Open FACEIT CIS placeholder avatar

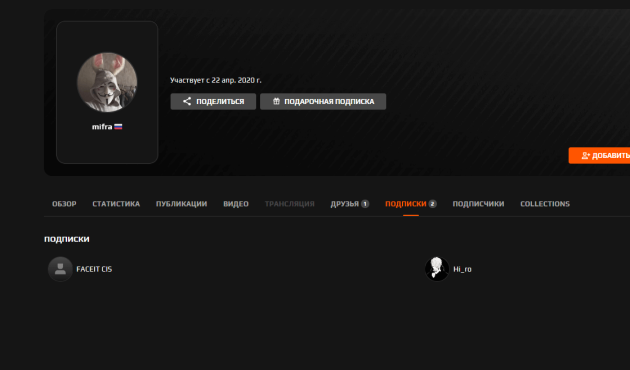(60, 269)
